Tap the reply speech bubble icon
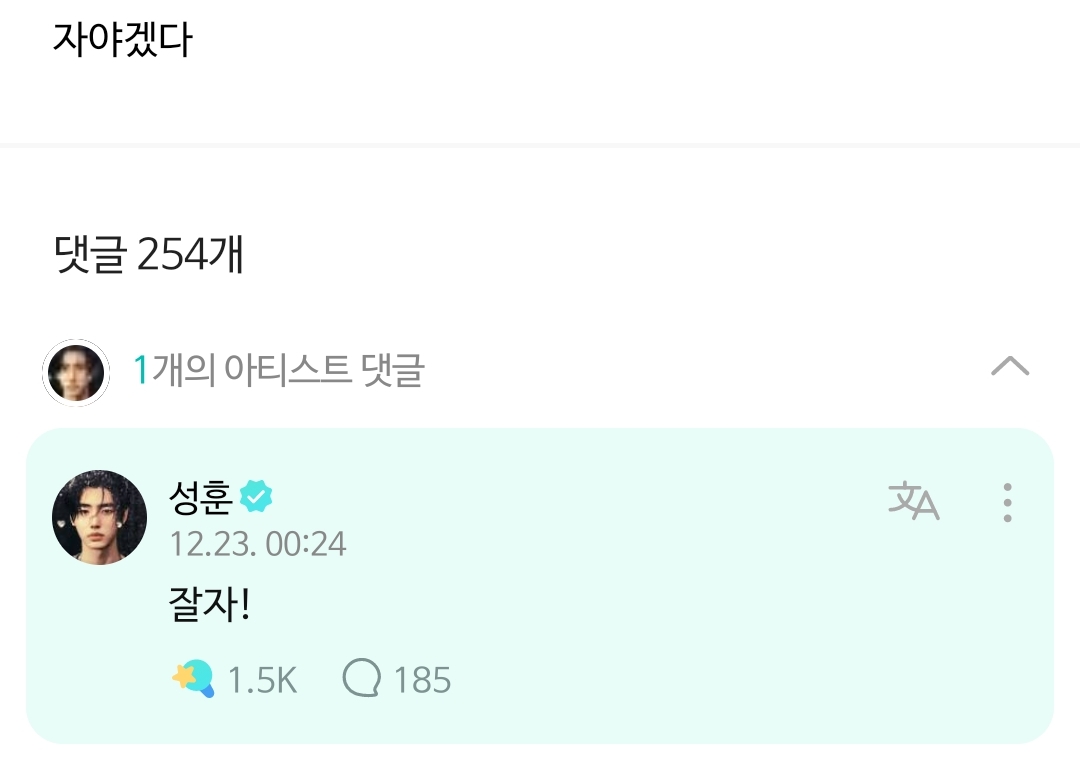The image size is (1080, 766). pos(361,680)
